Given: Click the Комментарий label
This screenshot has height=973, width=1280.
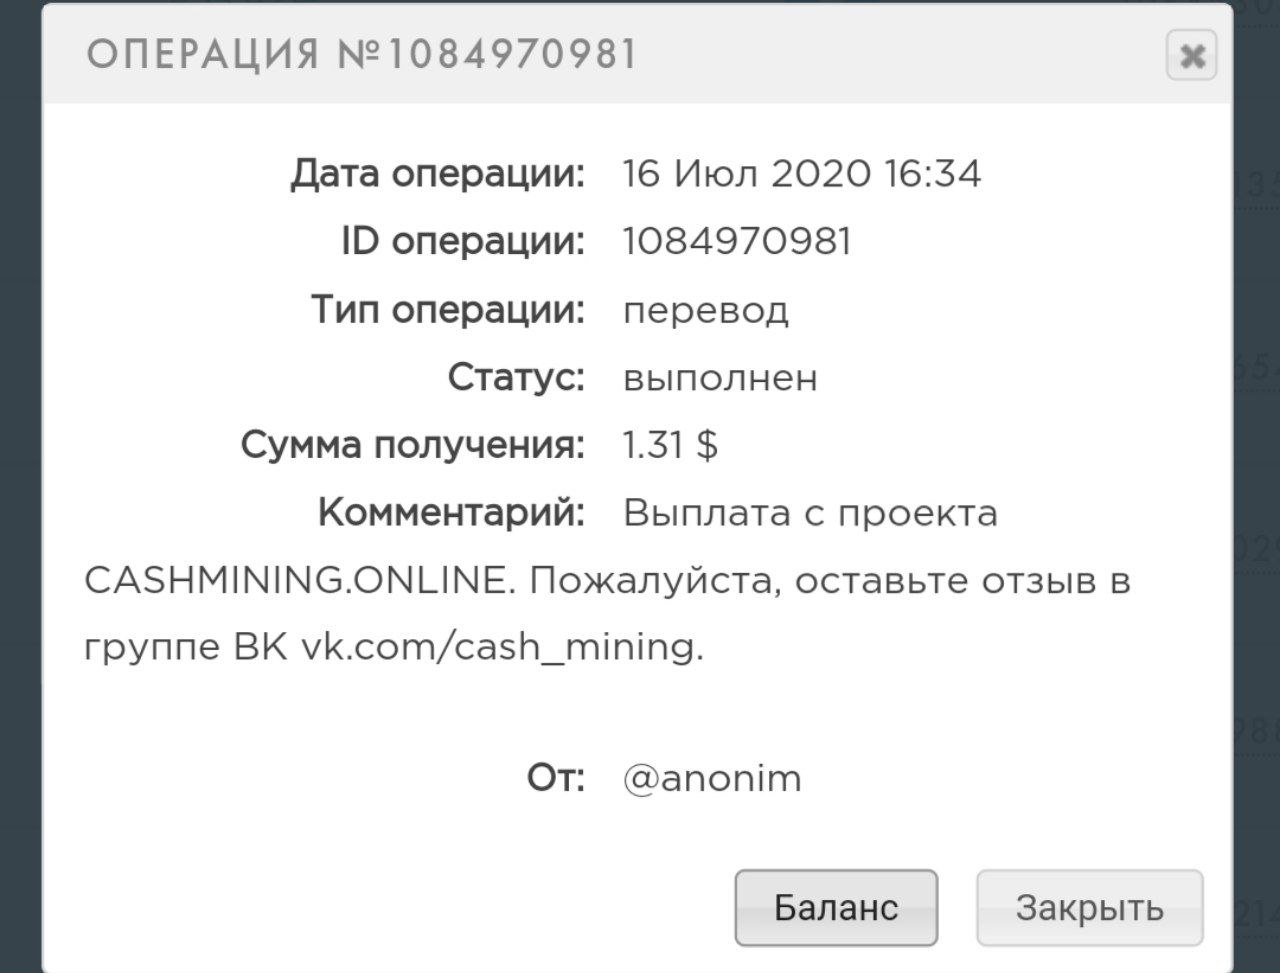Looking at the screenshot, I should coord(451,514).
